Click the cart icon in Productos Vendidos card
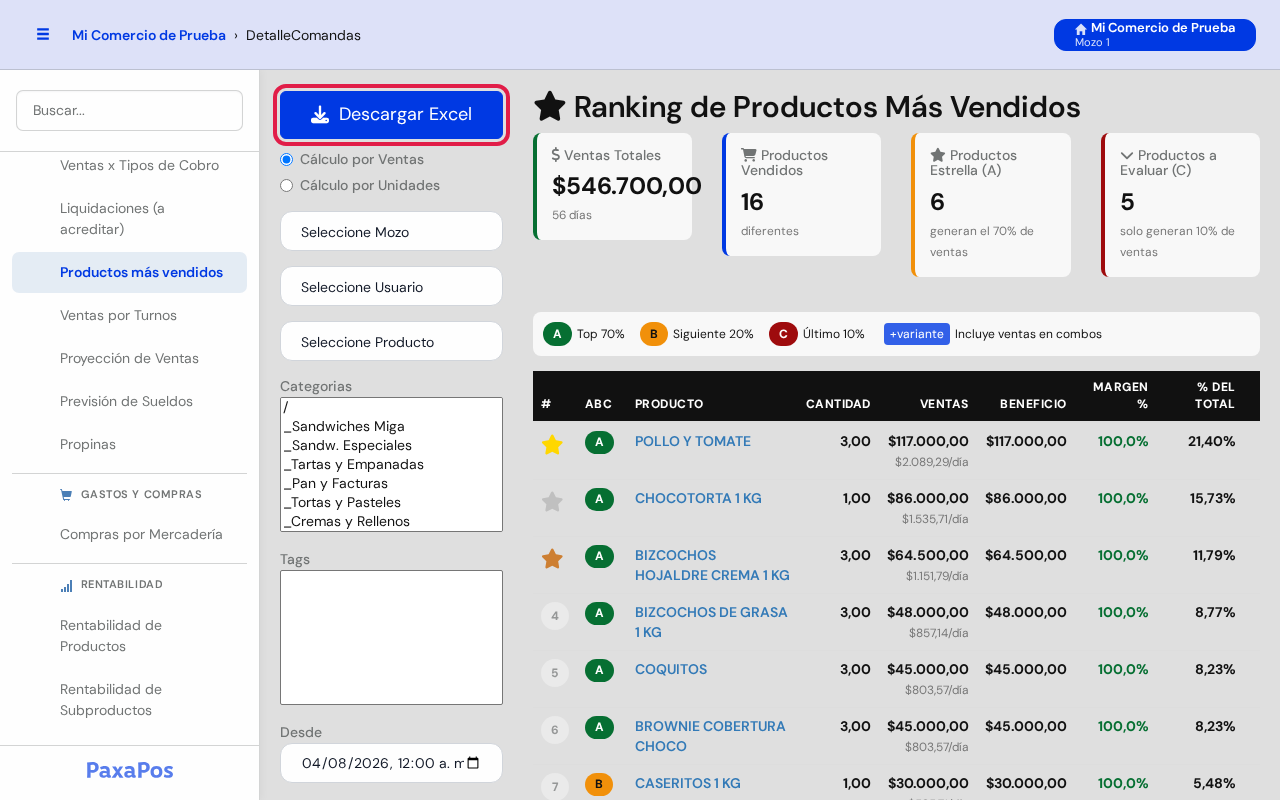The height and width of the screenshot is (800, 1280). 748,155
